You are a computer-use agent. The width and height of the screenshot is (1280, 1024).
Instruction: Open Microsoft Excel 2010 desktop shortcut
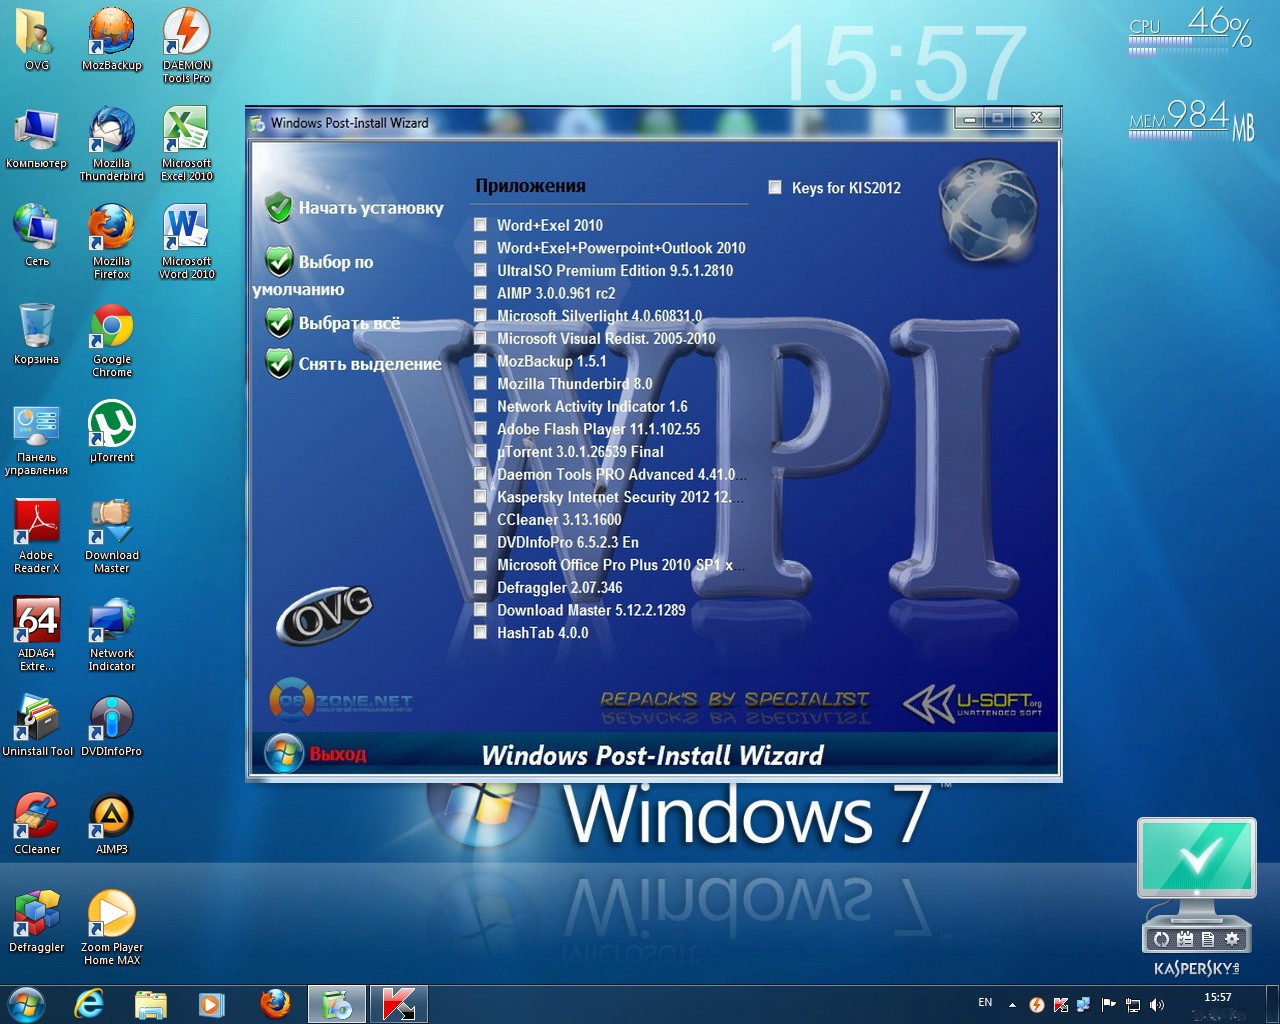(187, 144)
